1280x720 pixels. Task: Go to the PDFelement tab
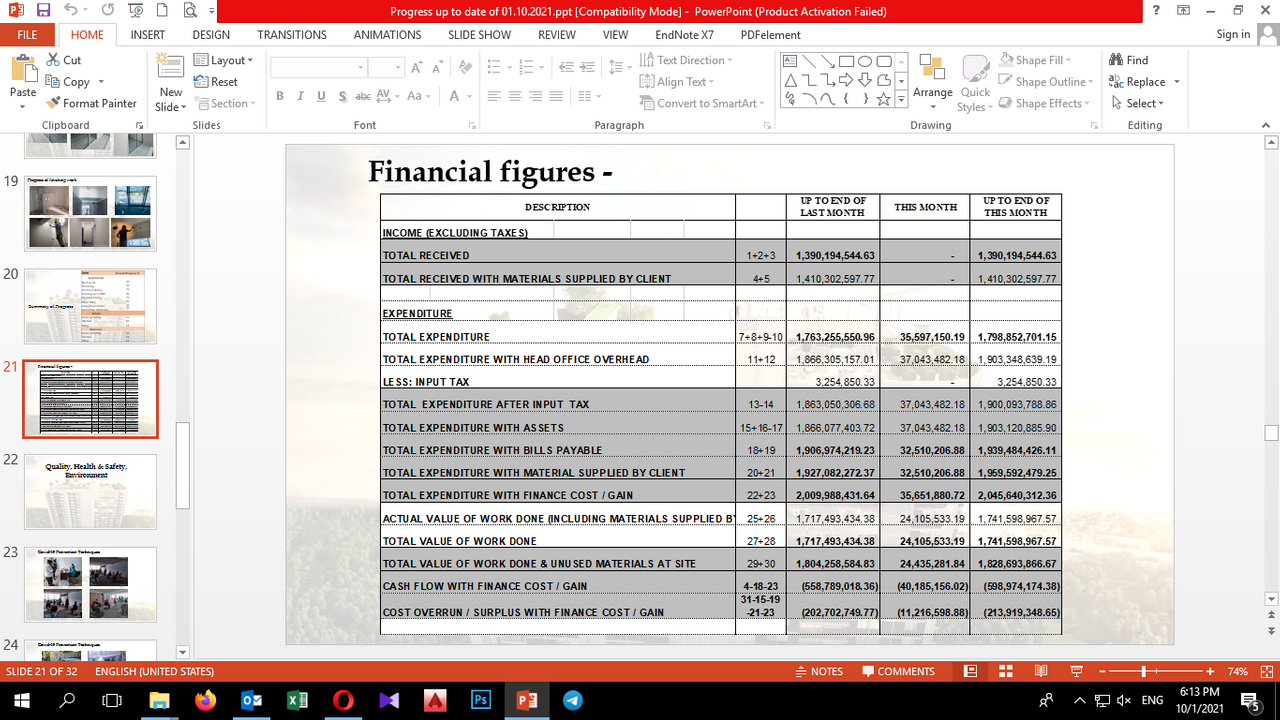[770, 34]
